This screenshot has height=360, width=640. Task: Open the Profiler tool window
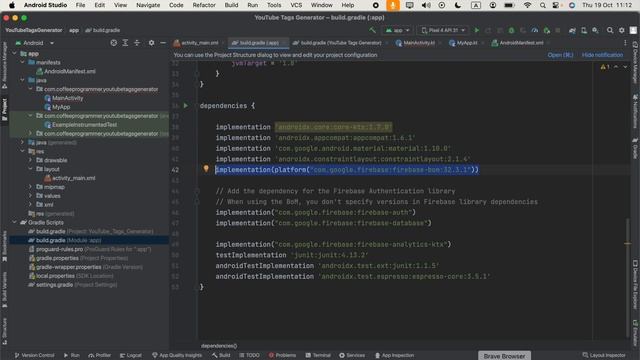[100, 355]
